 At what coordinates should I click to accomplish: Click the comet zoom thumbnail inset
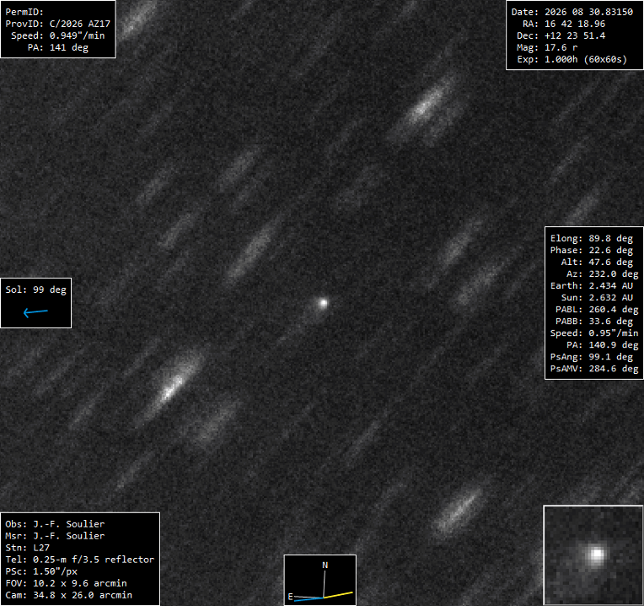click(x=593, y=555)
